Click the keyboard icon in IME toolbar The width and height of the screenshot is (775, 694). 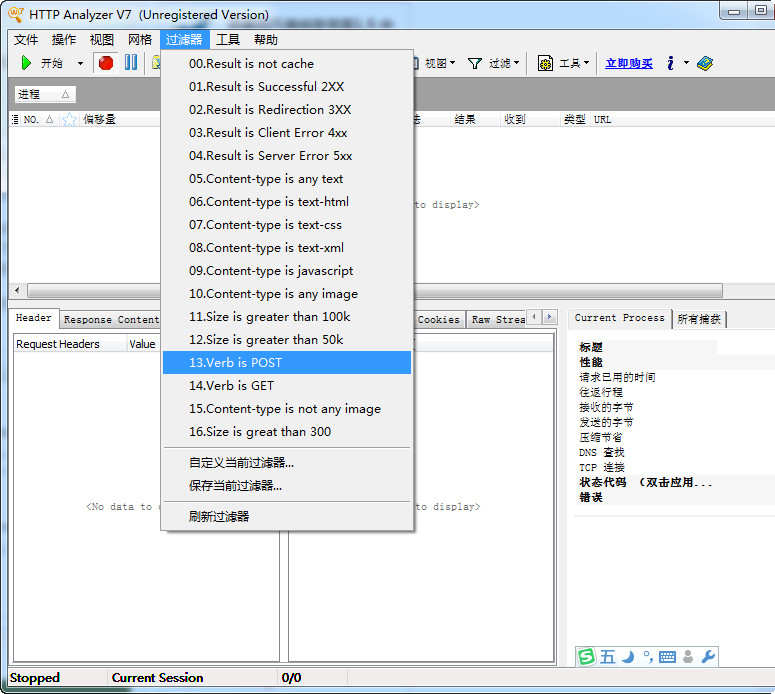point(667,657)
